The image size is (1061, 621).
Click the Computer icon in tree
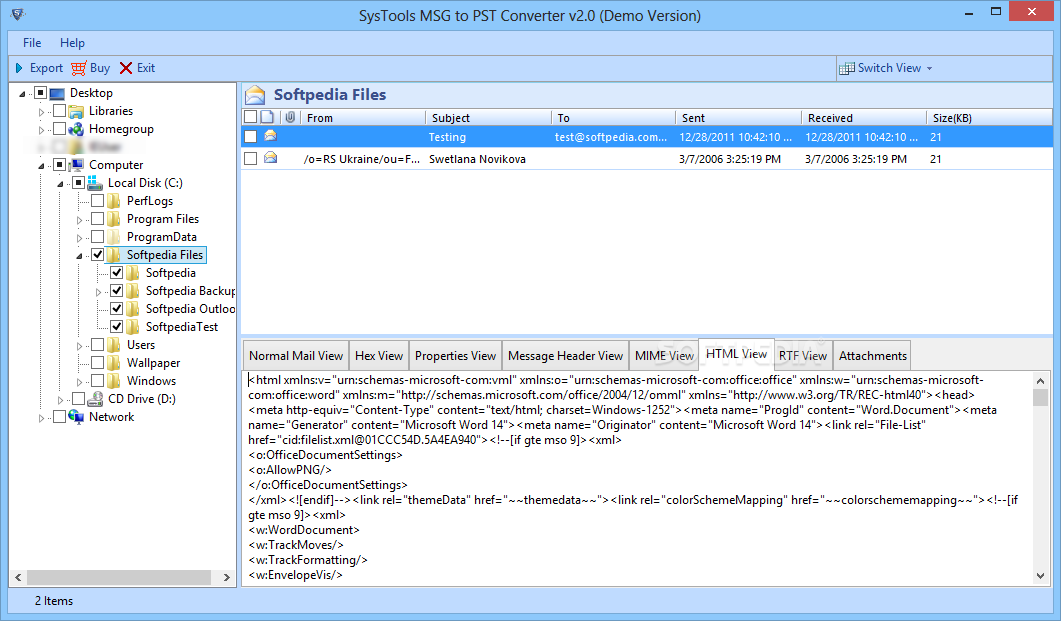(76, 164)
